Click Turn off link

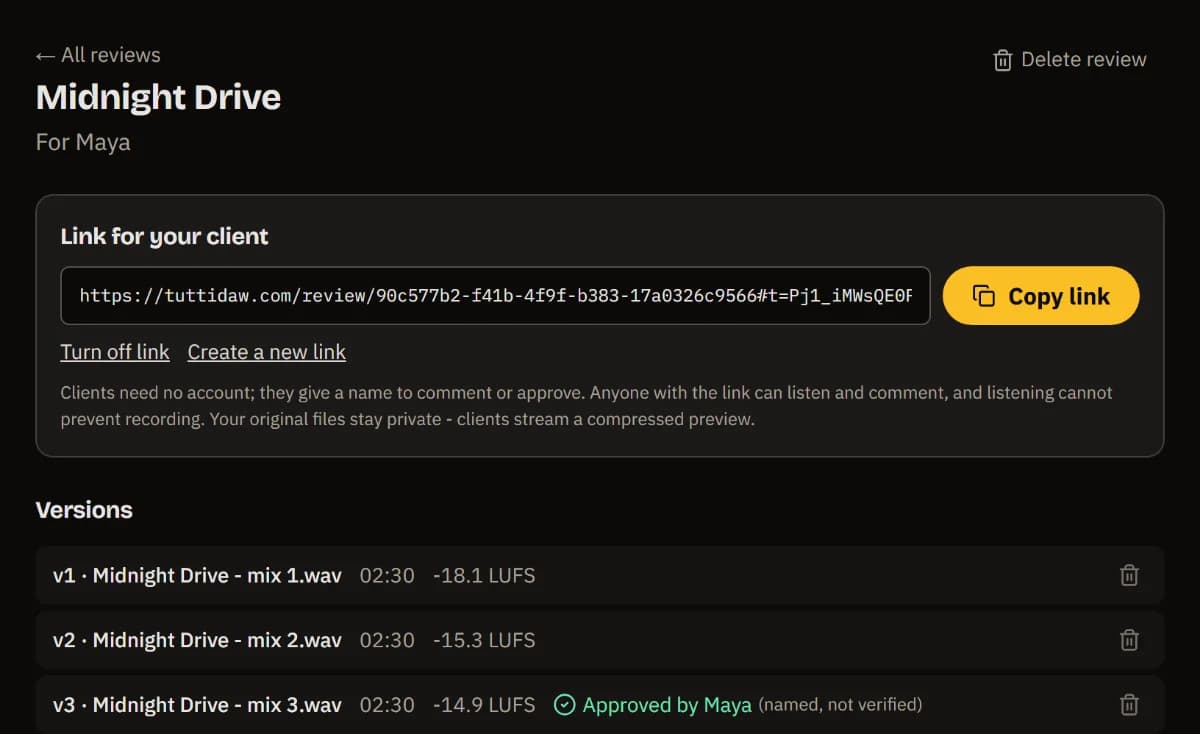coord(115,352)
